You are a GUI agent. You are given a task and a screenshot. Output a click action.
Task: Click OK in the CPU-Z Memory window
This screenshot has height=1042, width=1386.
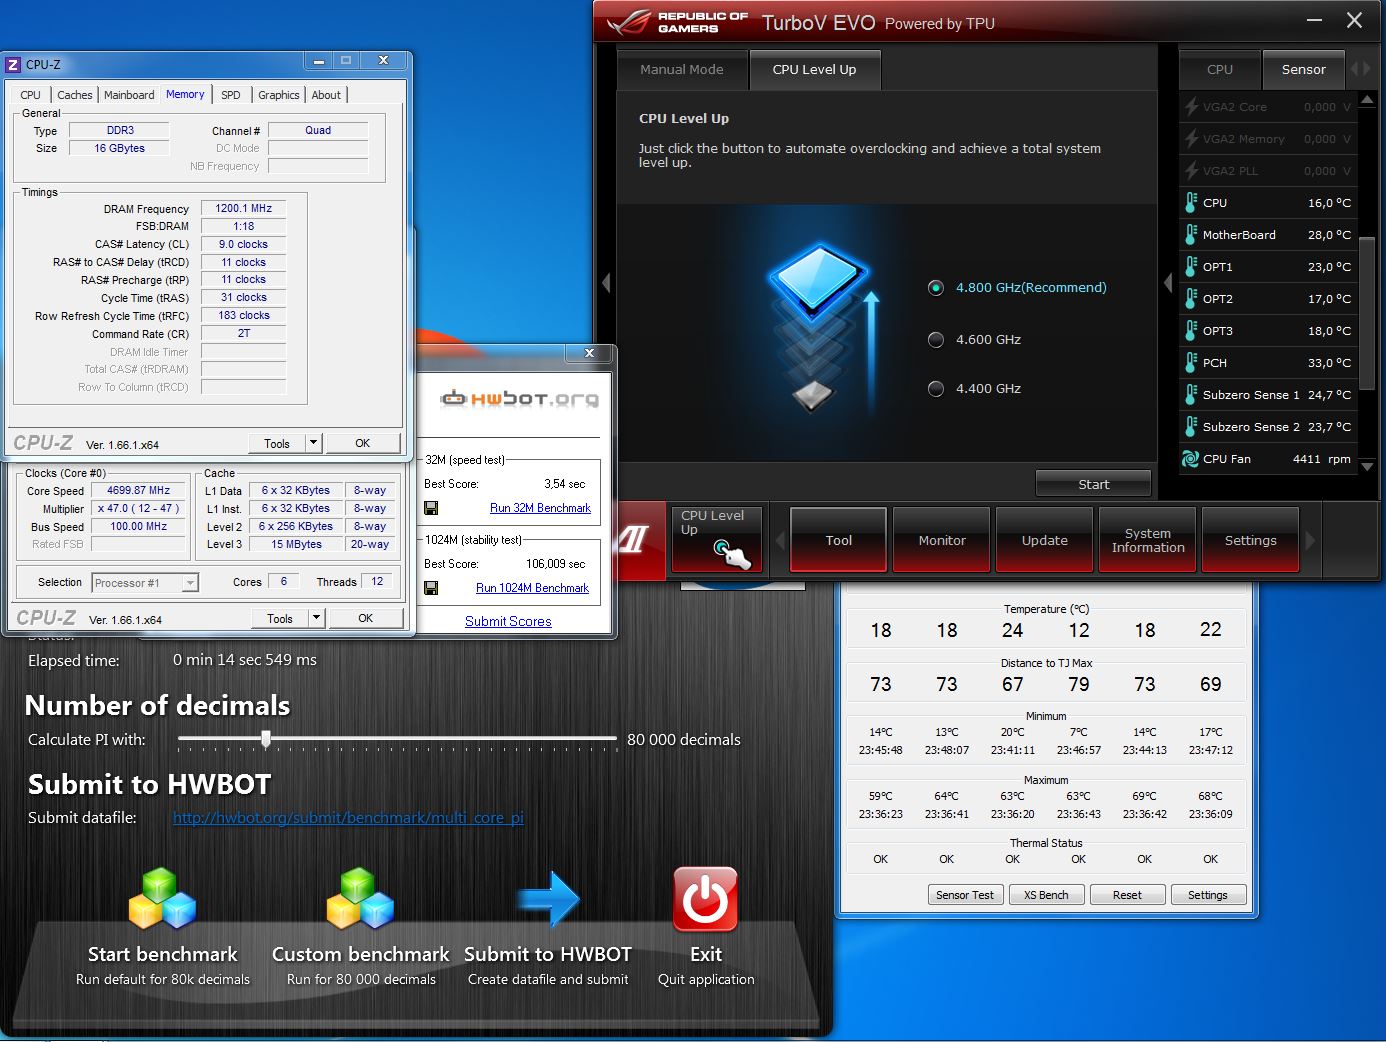pos(362,443)
